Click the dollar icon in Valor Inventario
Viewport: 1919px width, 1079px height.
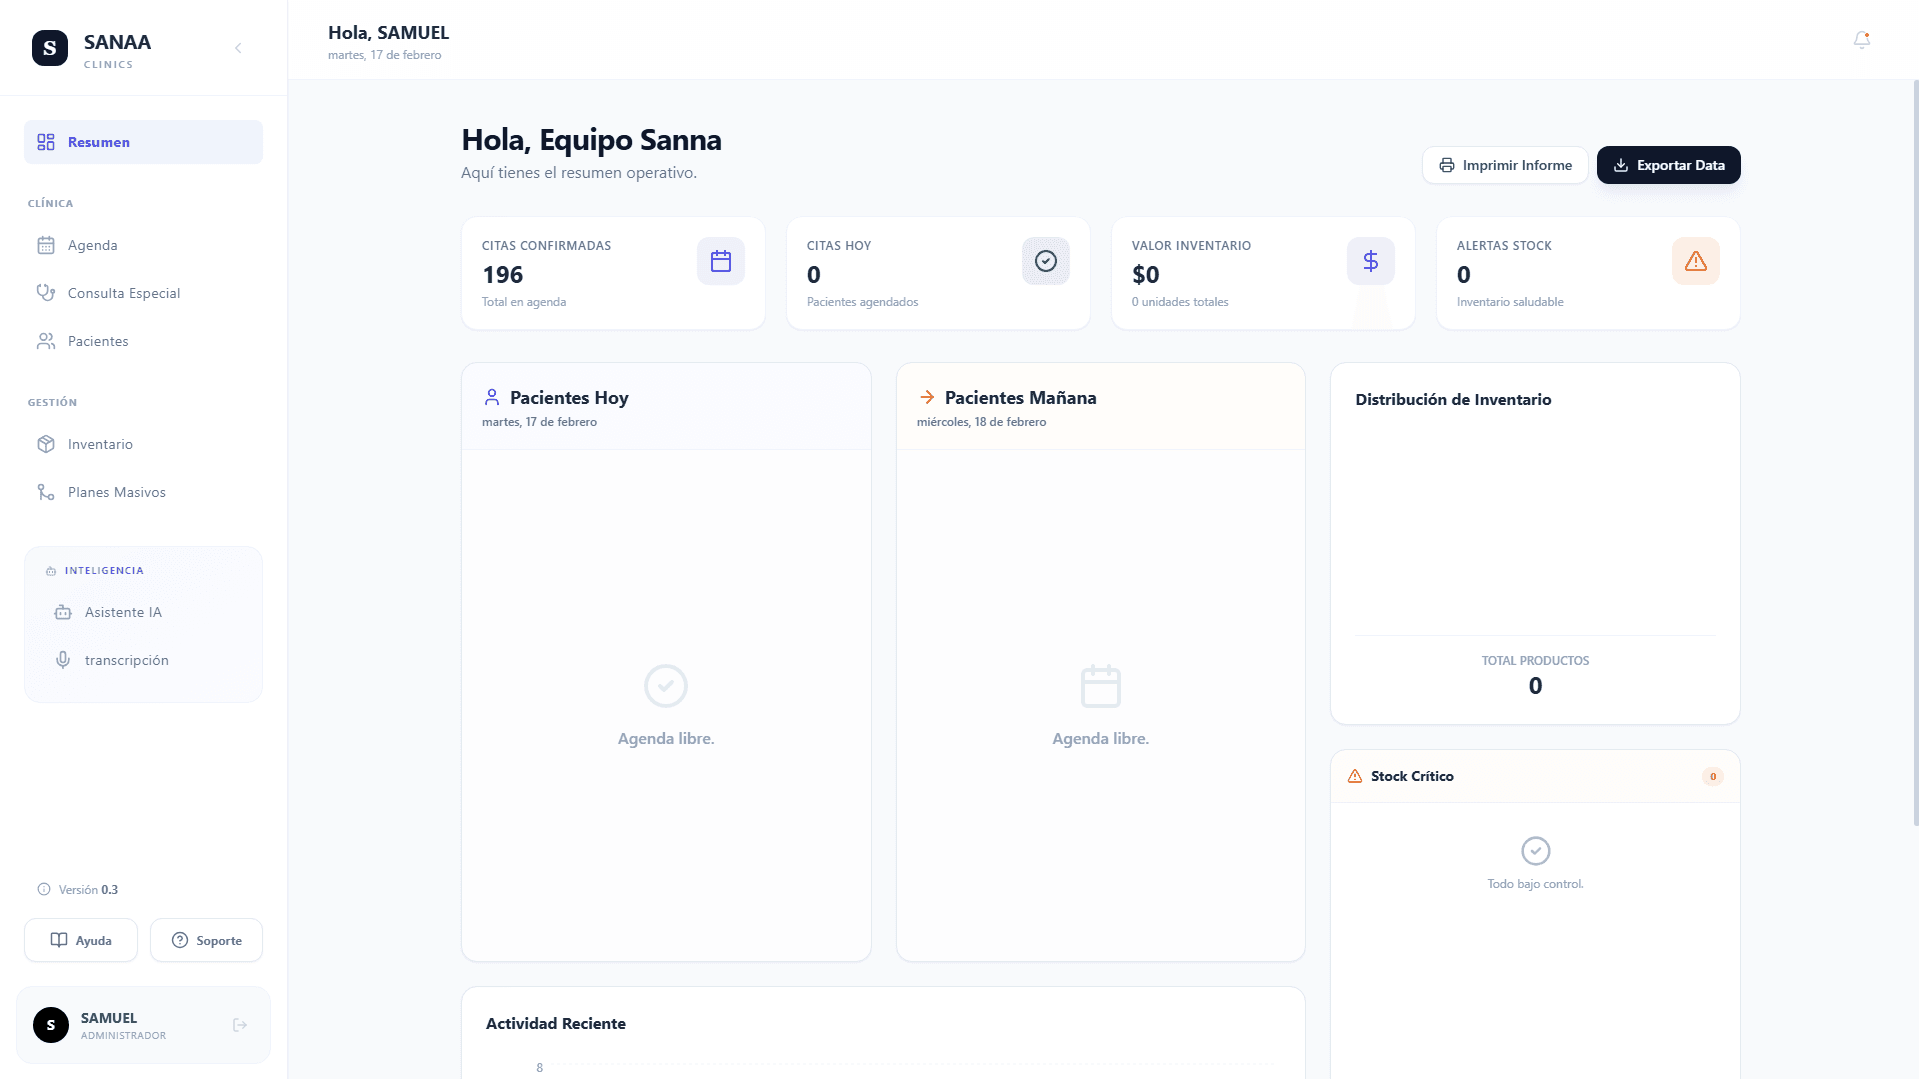tap(1370, 261)
